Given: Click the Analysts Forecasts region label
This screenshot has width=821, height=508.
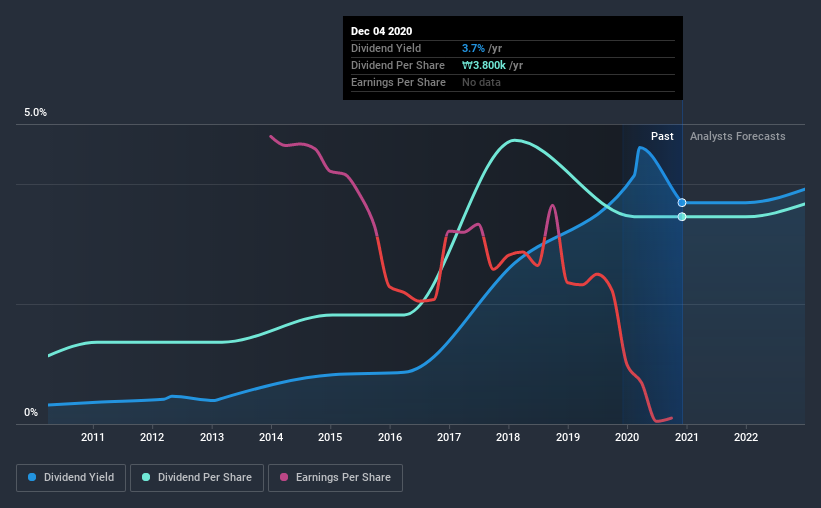Looking at the screenshot, I should [737, 136].
